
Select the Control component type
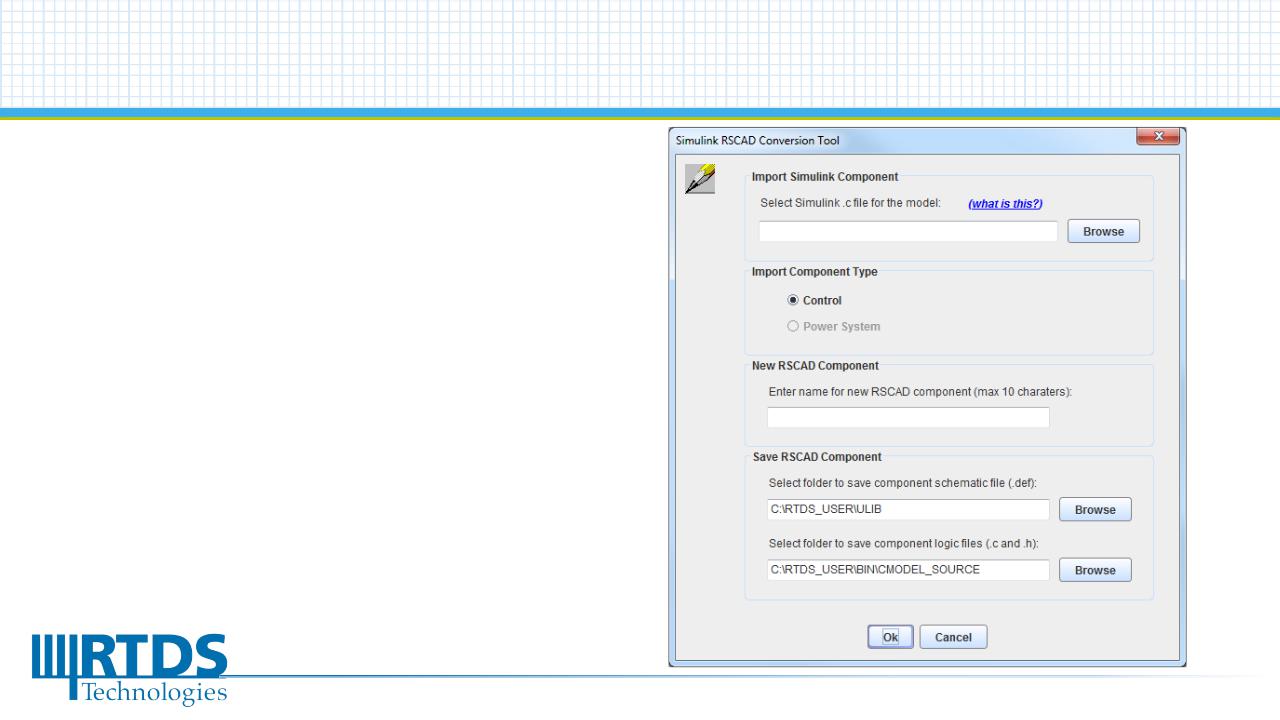pos(815,300)
